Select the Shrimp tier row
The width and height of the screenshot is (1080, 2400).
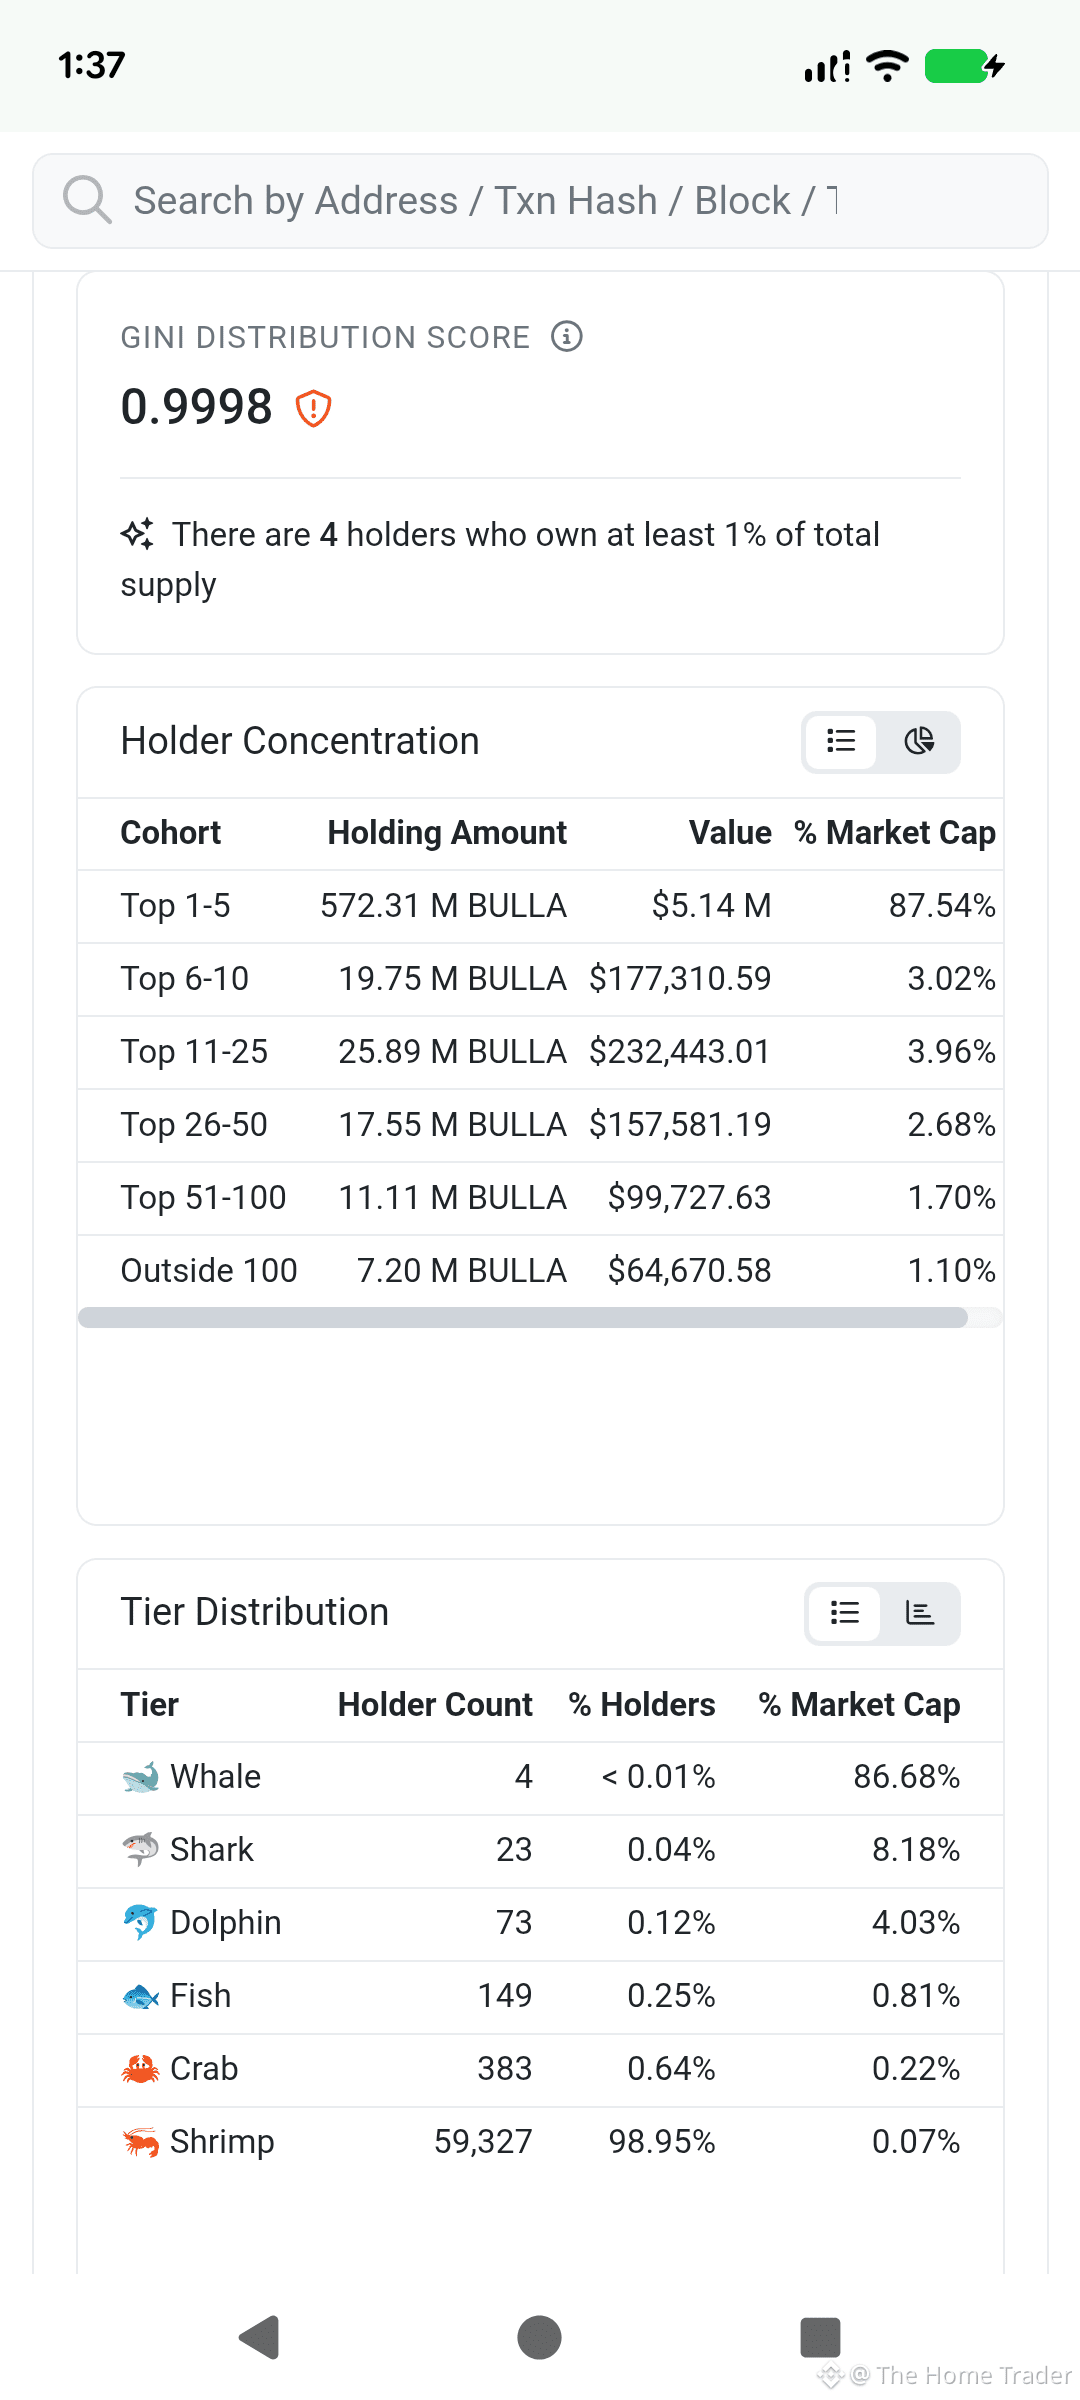[x=540, y=2142]
